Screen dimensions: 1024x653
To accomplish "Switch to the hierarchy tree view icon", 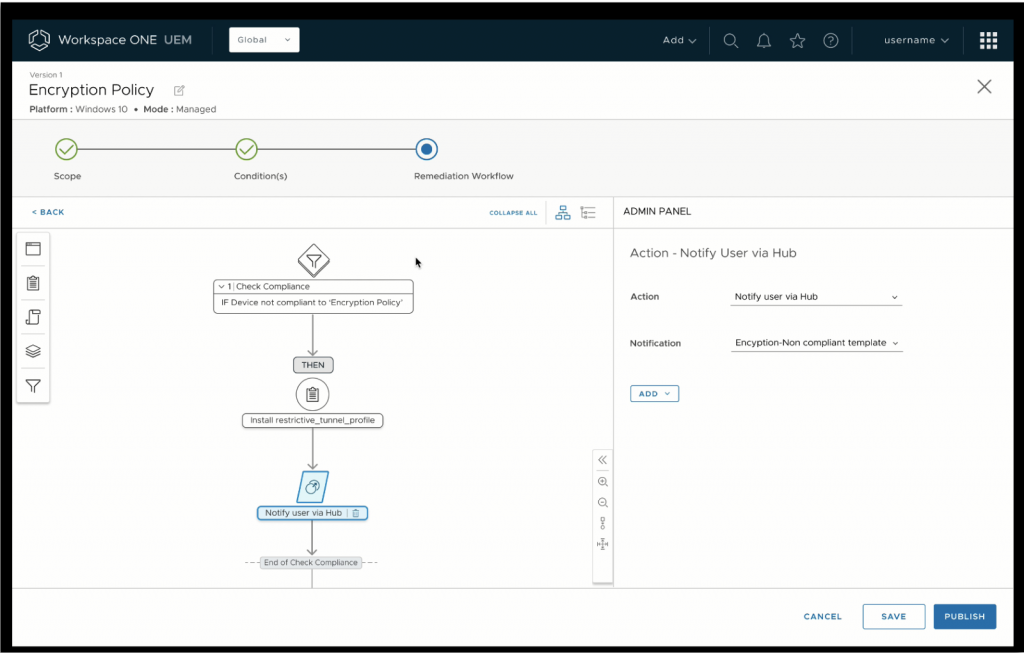I will pos(563,213).
